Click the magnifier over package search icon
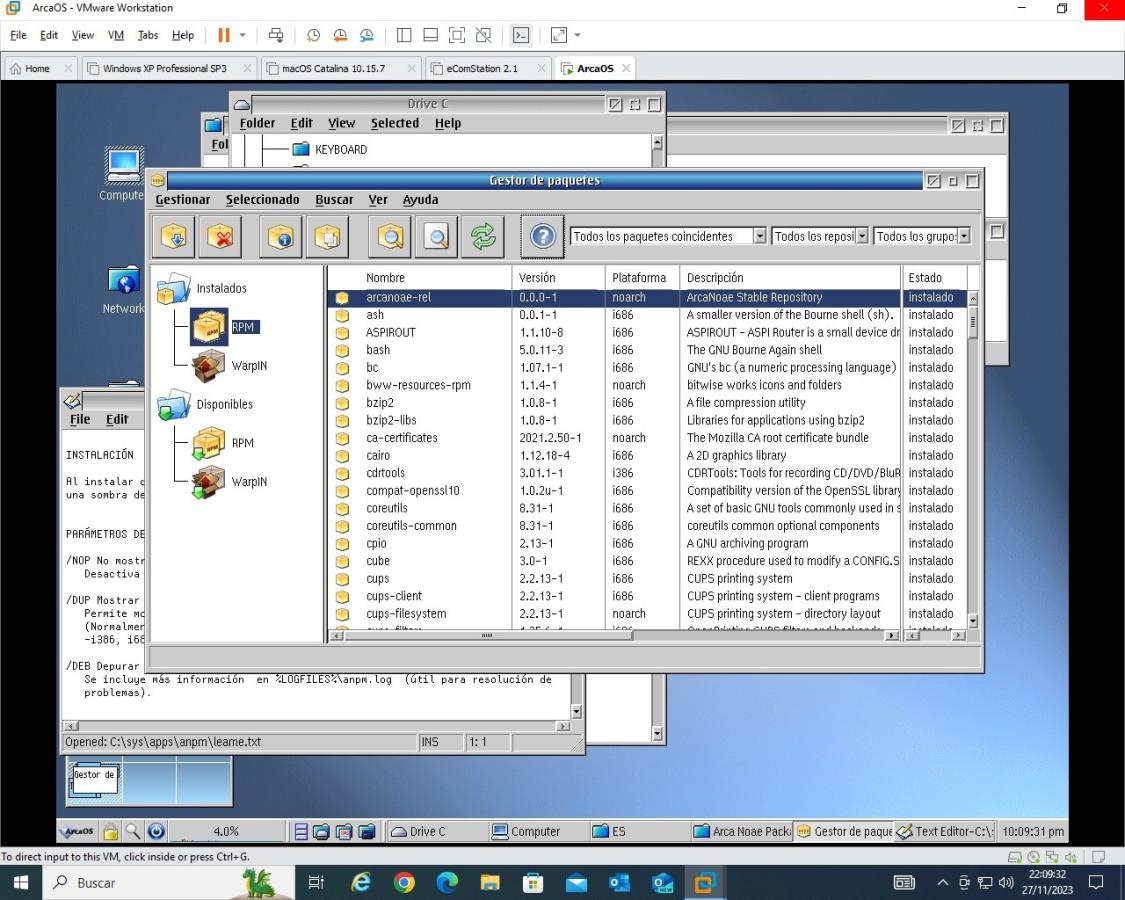This screenshot has width=1125, height=900. [x=389, y=237]
